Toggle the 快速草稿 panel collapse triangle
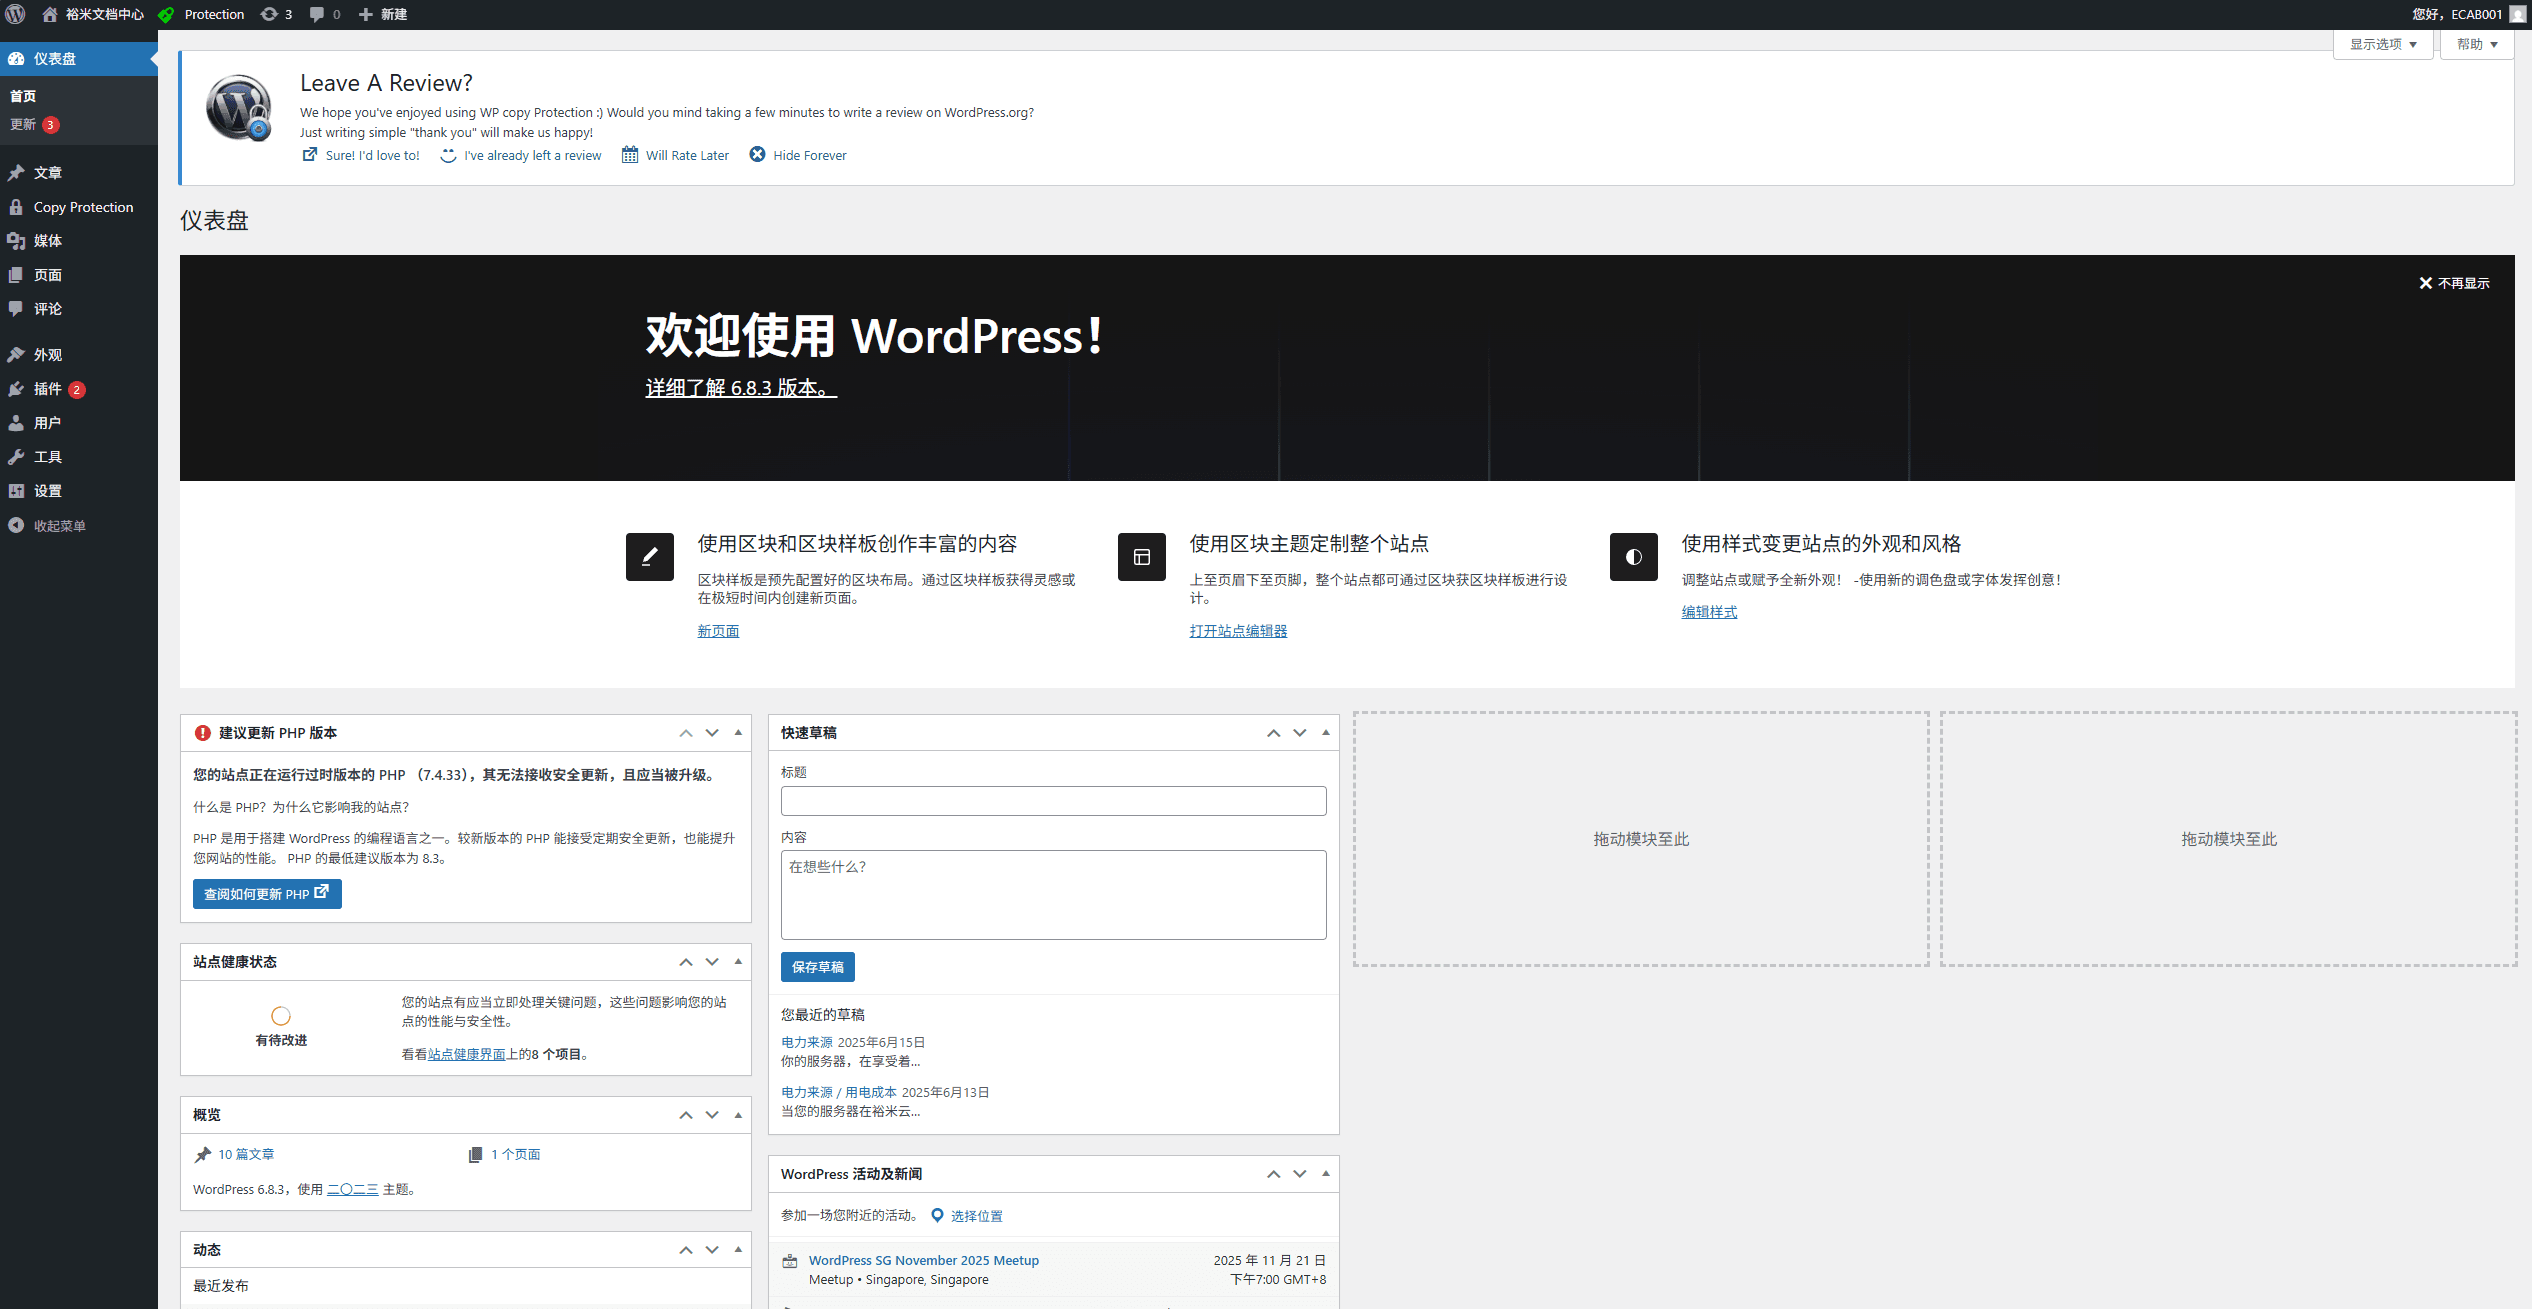The height and width of the screenshot is (1309, 2532). [x=1326, y=732]
